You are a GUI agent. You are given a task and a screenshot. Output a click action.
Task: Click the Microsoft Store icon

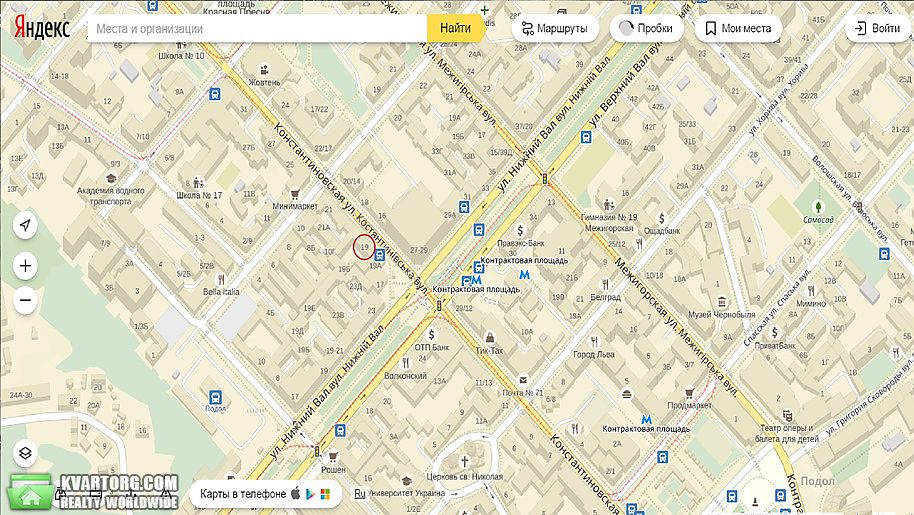(325, 494)
